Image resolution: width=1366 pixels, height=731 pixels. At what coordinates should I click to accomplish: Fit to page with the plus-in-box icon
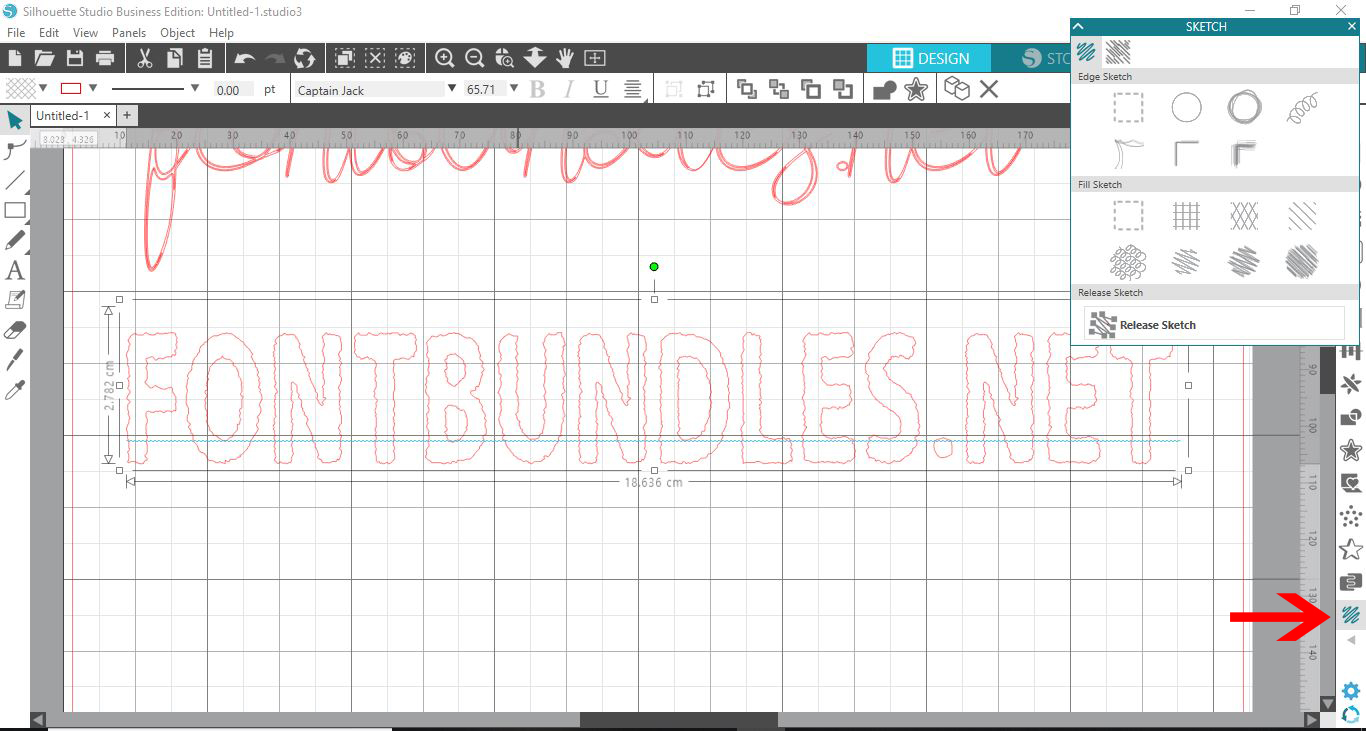point(595,58)
